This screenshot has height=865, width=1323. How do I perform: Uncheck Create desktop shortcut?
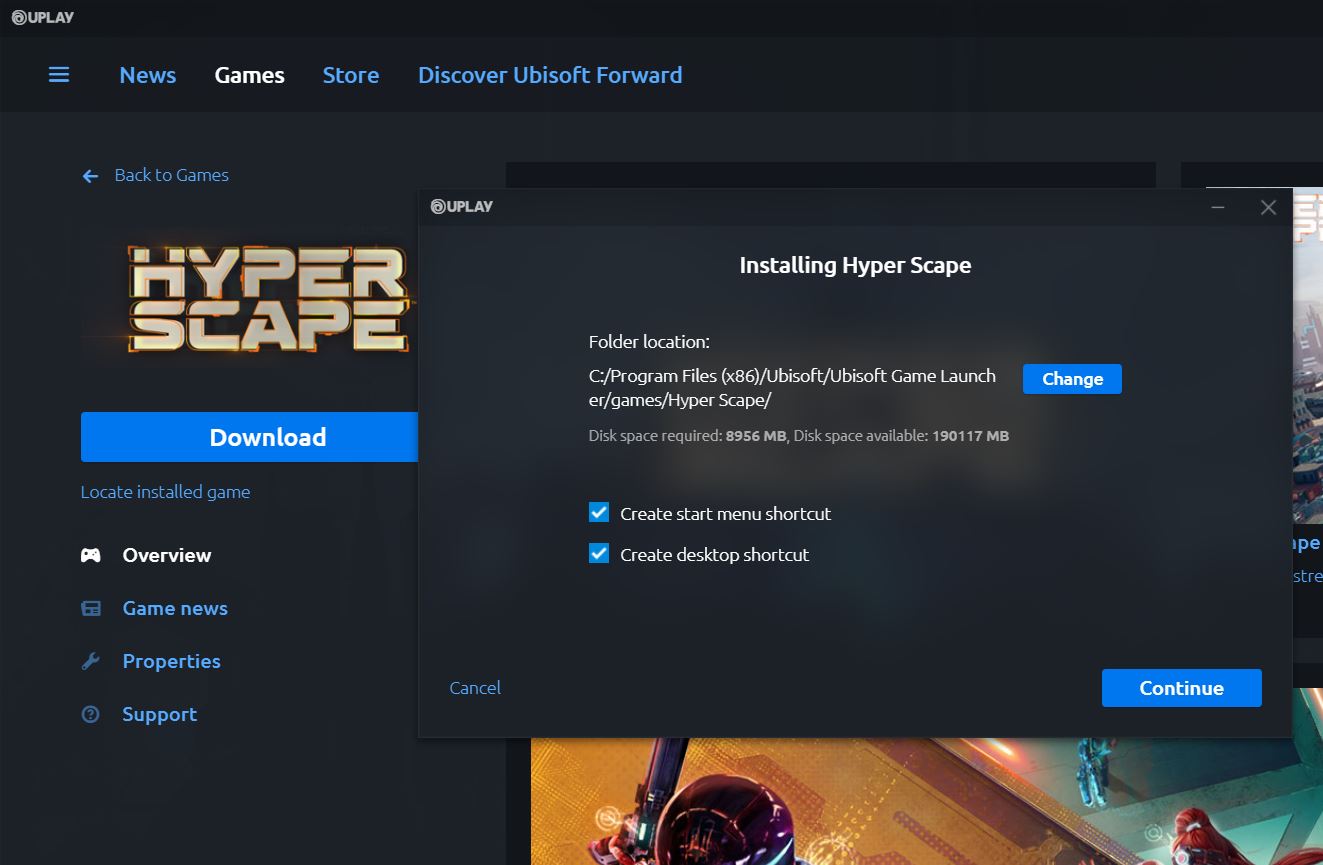[599, 553]
